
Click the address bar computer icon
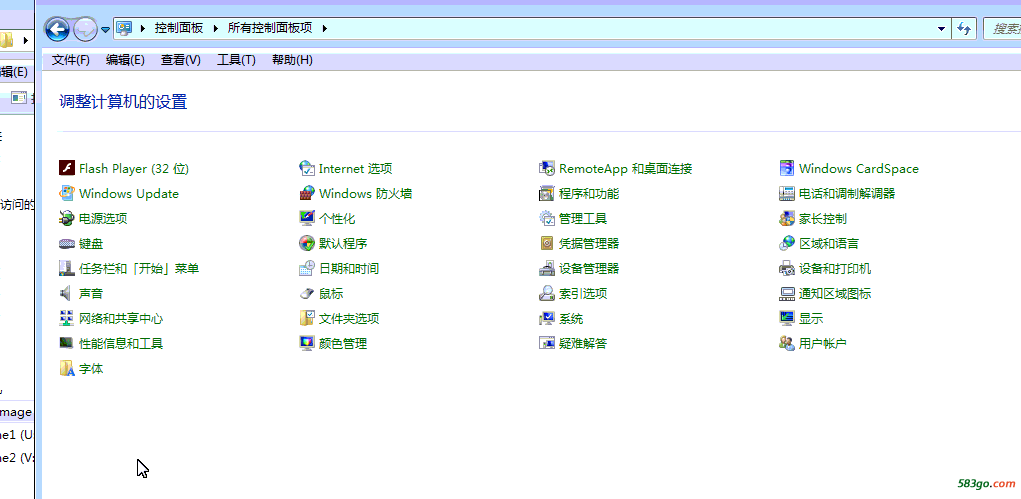click(x=124, y=28)
